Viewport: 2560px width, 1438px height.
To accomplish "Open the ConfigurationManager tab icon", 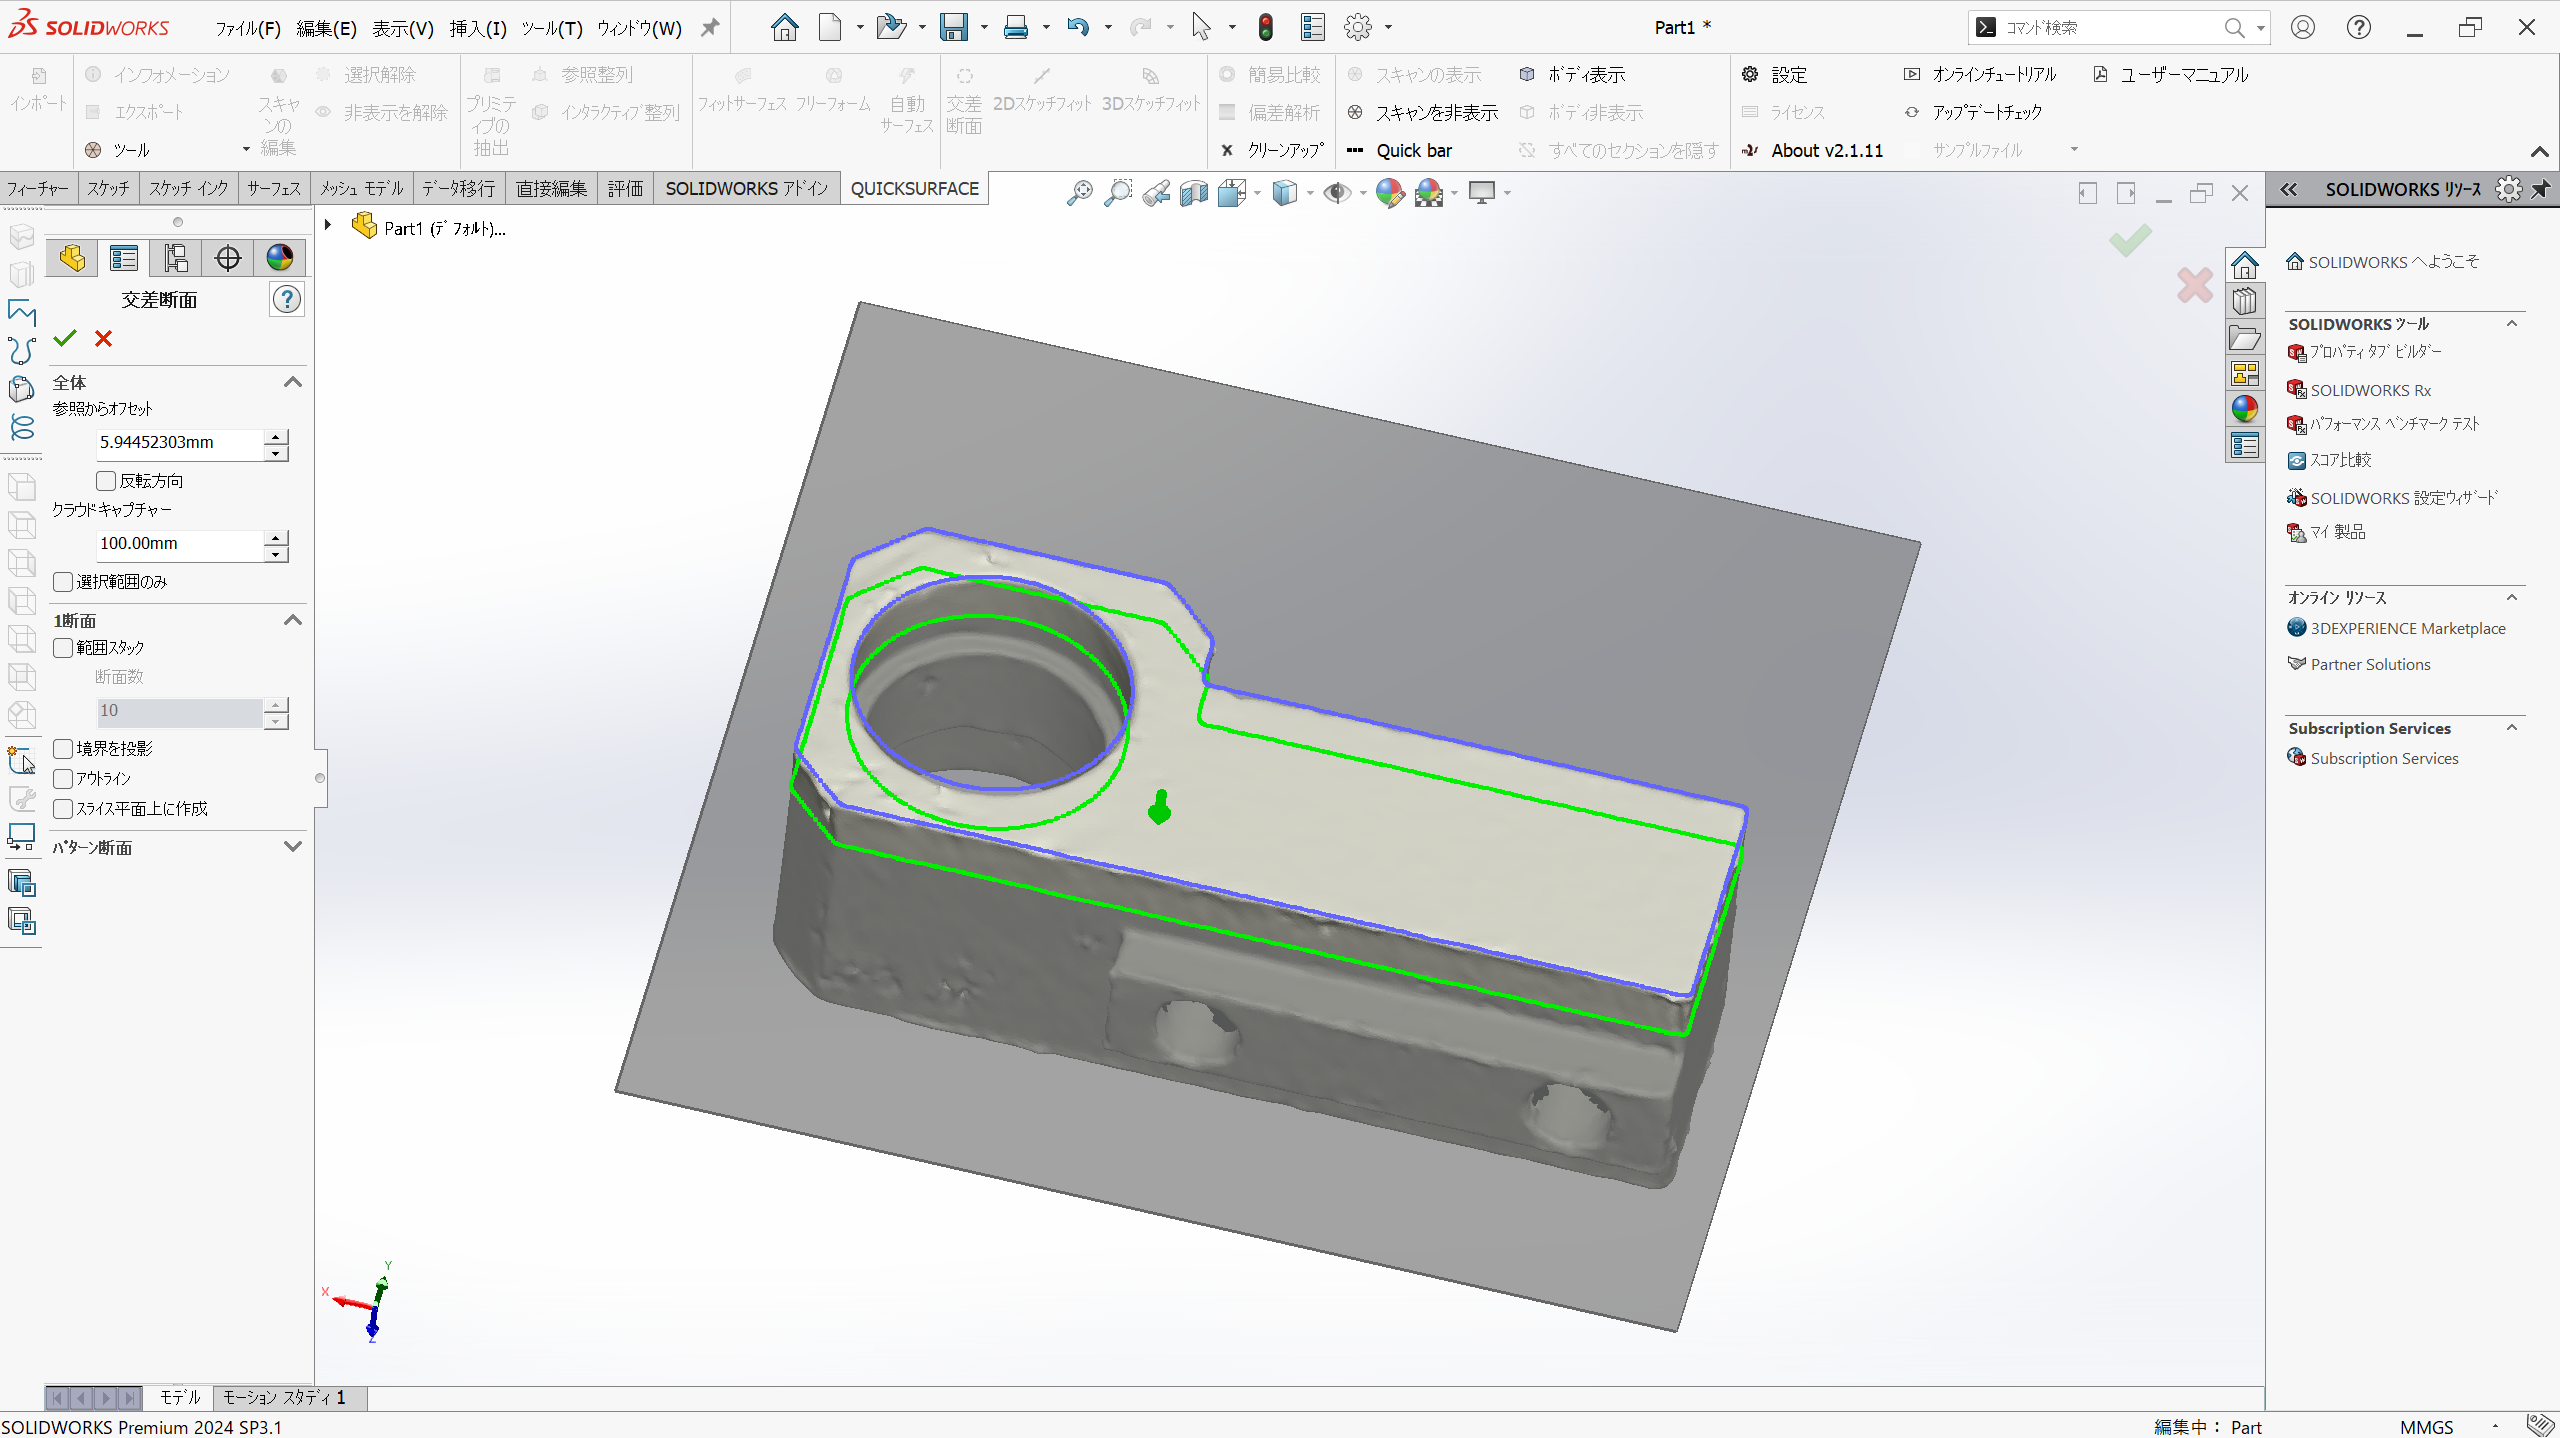I will click(176, 258).
